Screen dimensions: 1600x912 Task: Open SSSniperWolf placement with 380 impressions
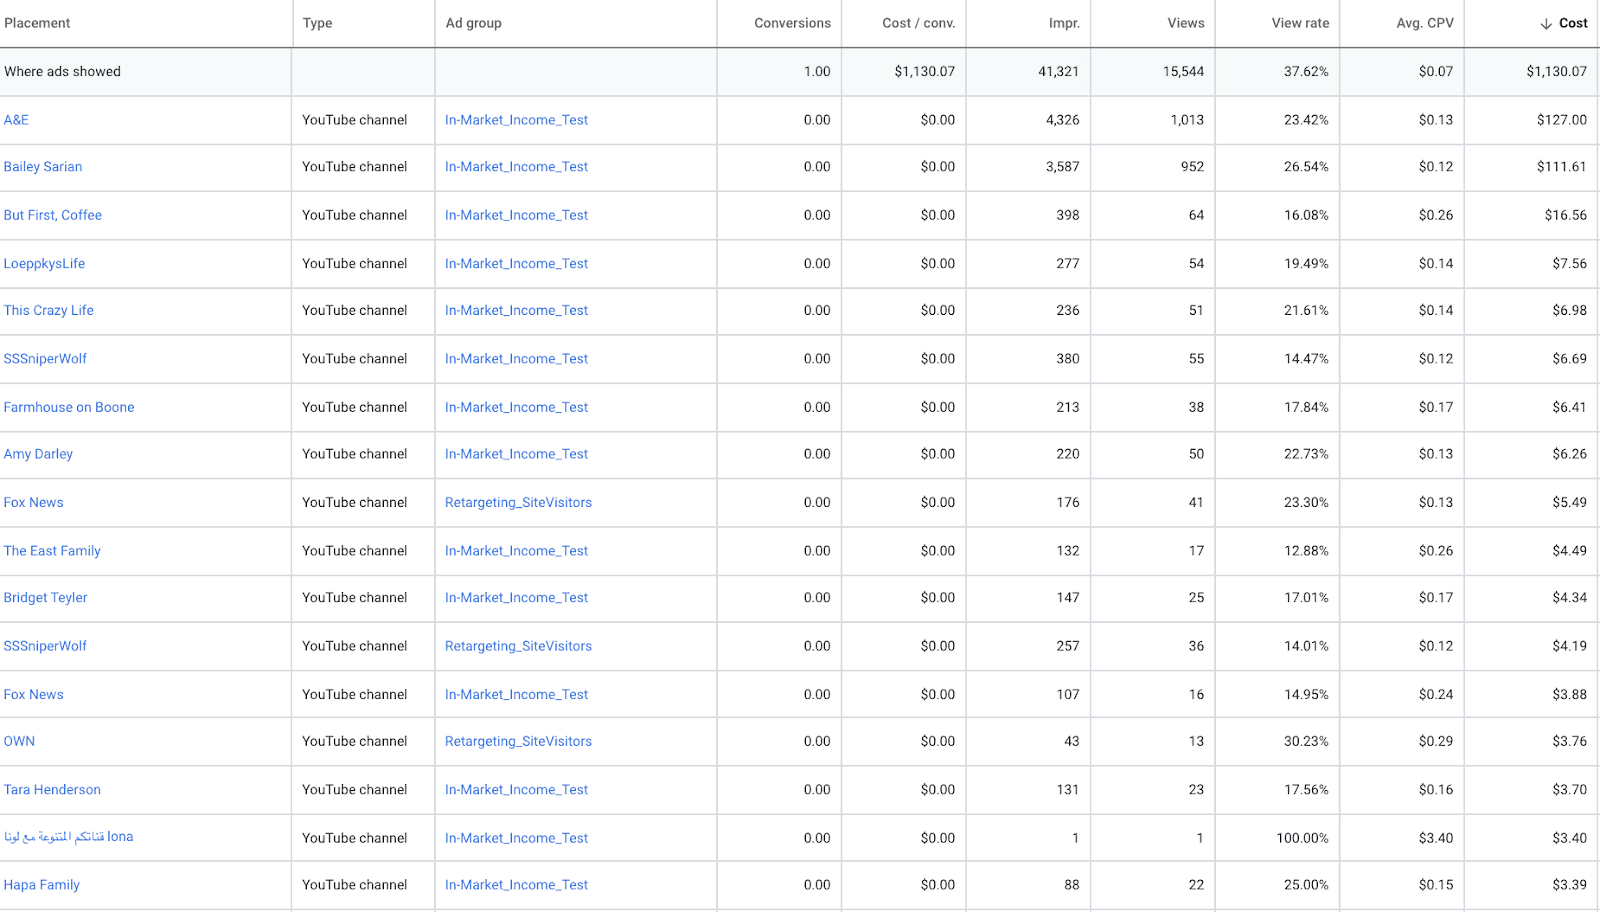point(45,359)
